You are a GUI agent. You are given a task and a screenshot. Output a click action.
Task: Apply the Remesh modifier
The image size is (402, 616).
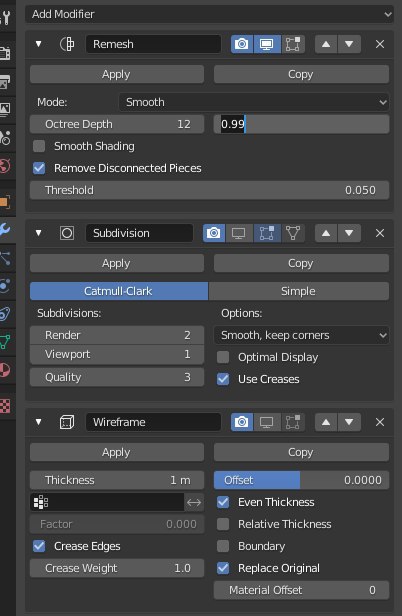point(117,74)
